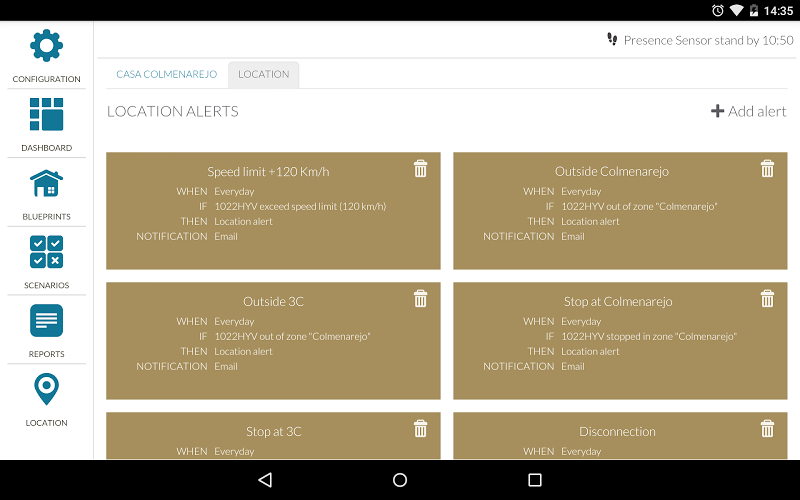Click the SCENARIOS label in sidebar

coord(46,285)
